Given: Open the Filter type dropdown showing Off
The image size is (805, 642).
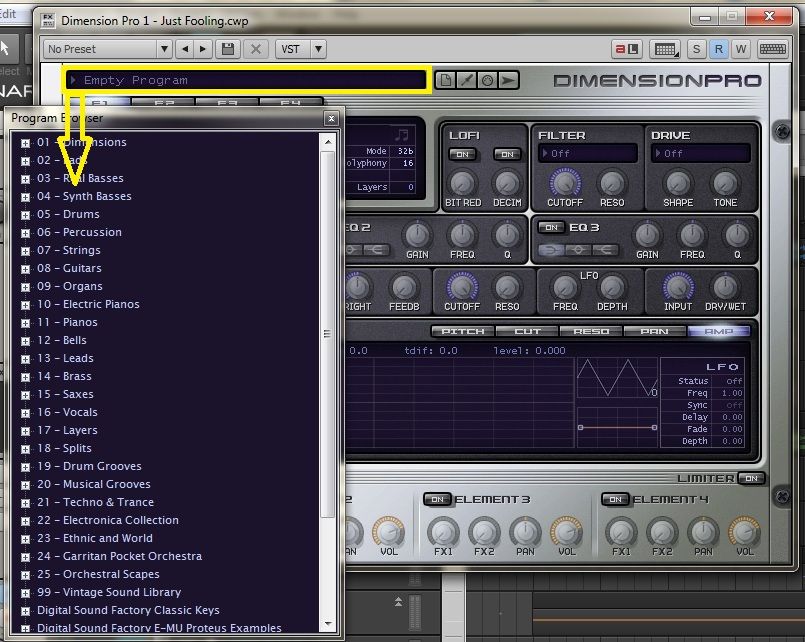Looking at the screenshot, I should coord(588,151).
